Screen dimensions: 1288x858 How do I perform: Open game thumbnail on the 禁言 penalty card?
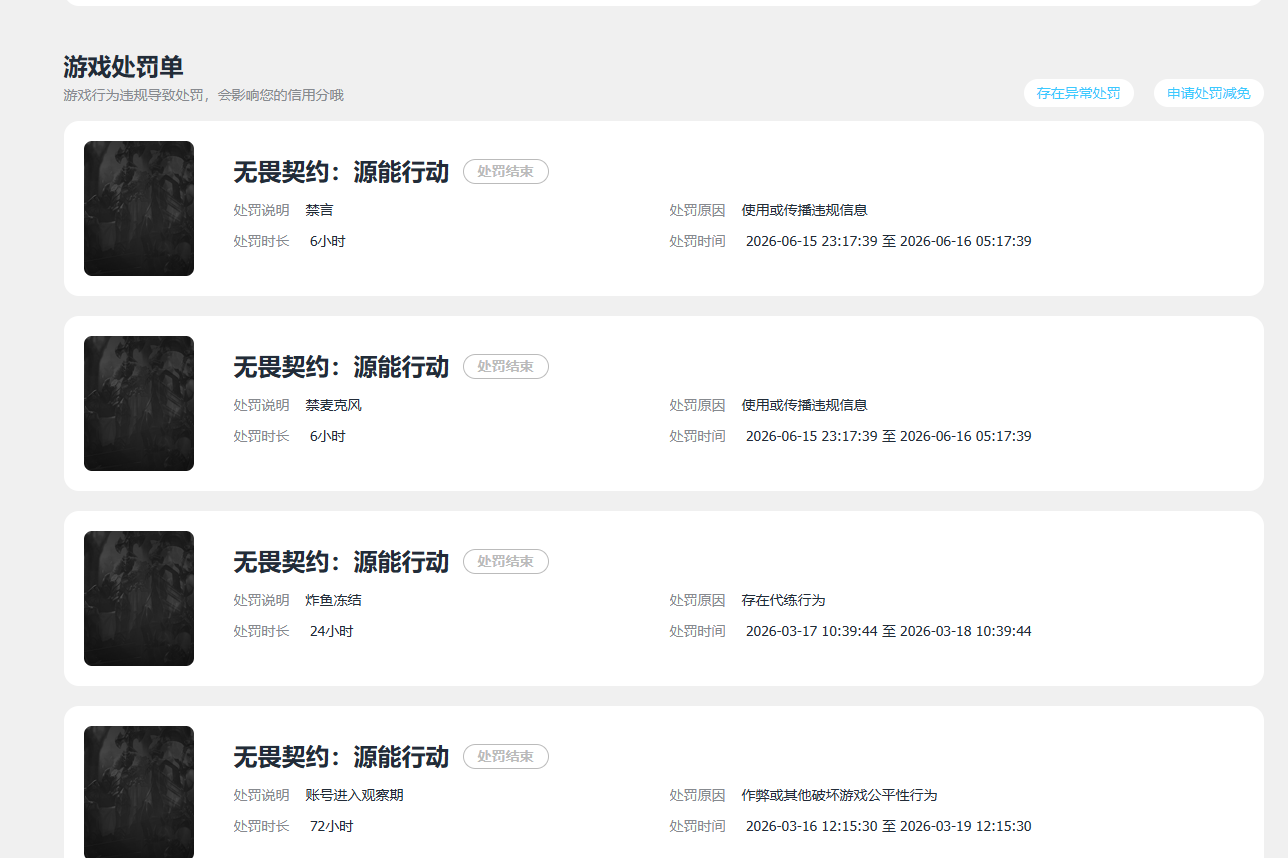click(139, 208)
